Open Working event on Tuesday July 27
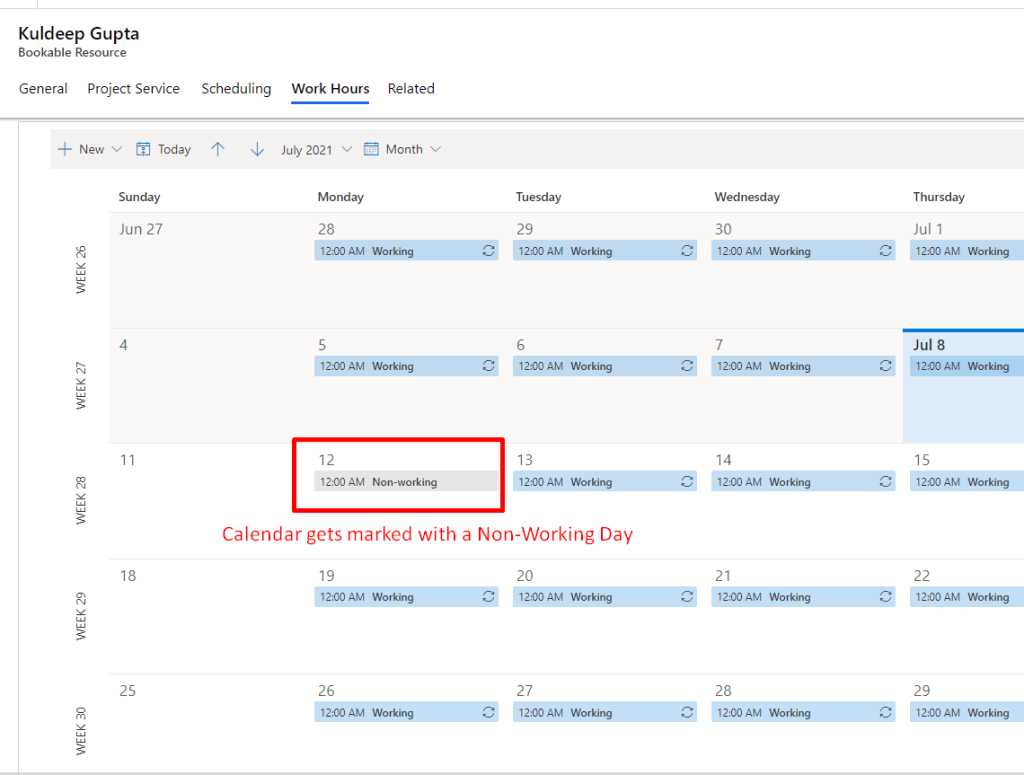This screenshot has width=1024, height=775. click(593, 713)
